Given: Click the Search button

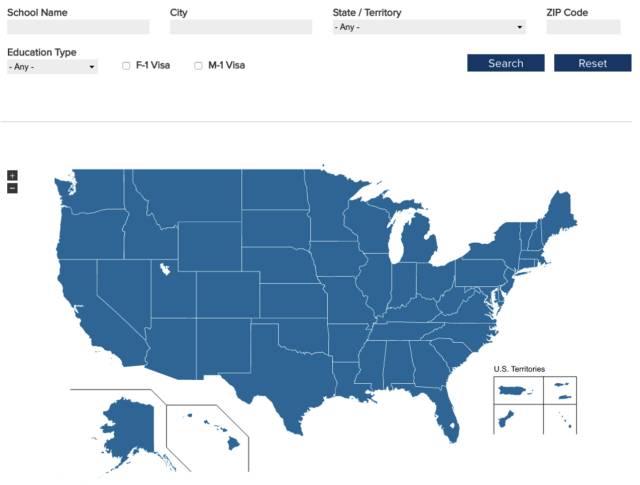Looking at the screenshot, I should tap(506, 63).
